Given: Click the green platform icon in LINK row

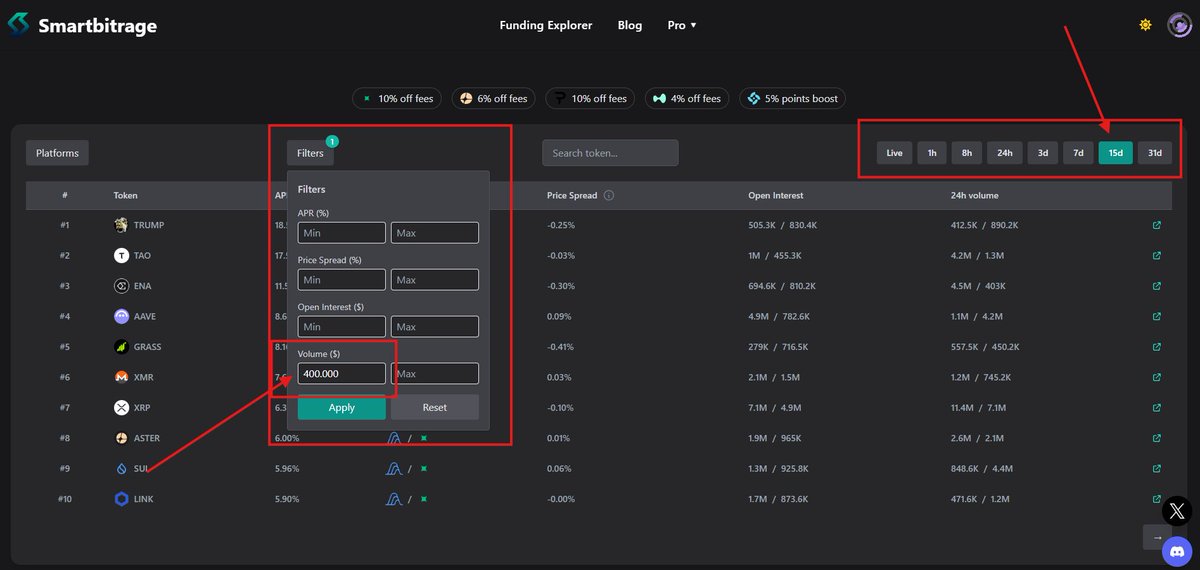Looking at the screenshot, I should point(423,499).
